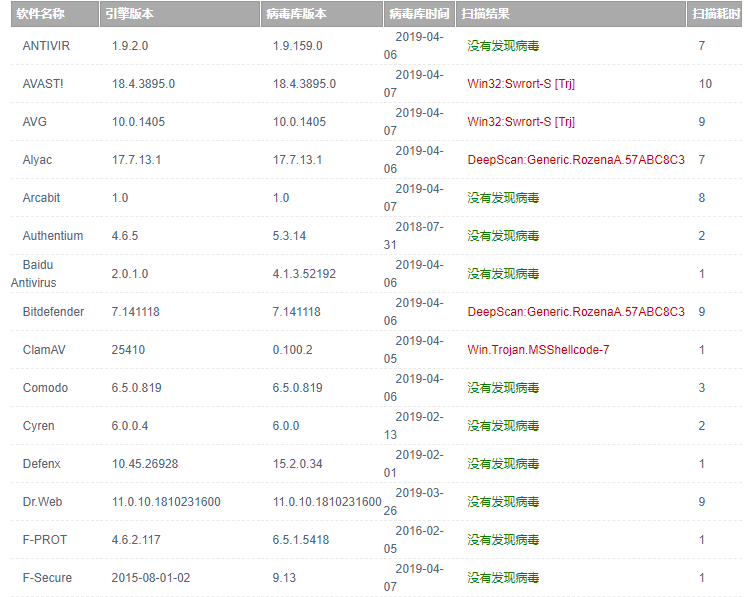Click Alyac engine version 17.7.13.1

pos(136,160)
